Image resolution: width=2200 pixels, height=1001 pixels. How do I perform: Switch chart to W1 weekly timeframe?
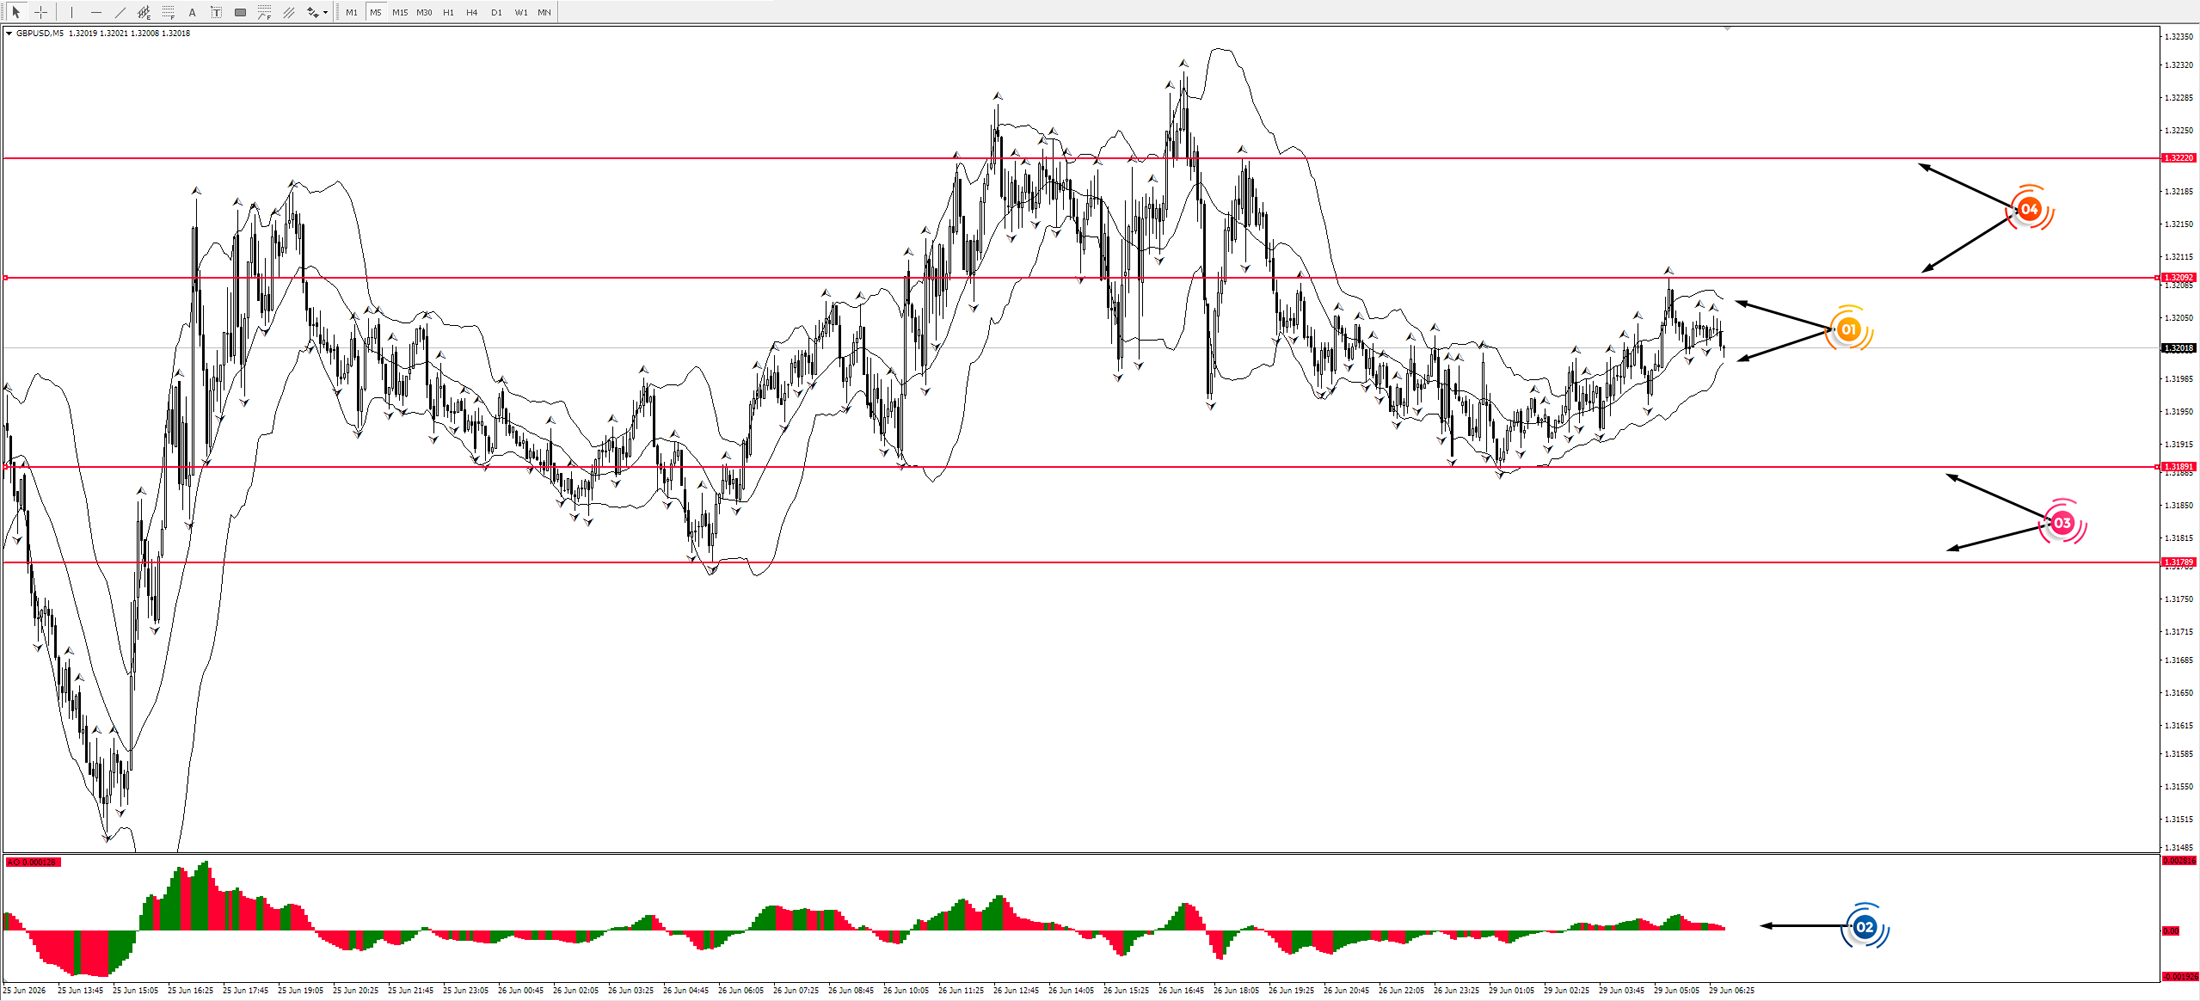[x=521, y=12]
